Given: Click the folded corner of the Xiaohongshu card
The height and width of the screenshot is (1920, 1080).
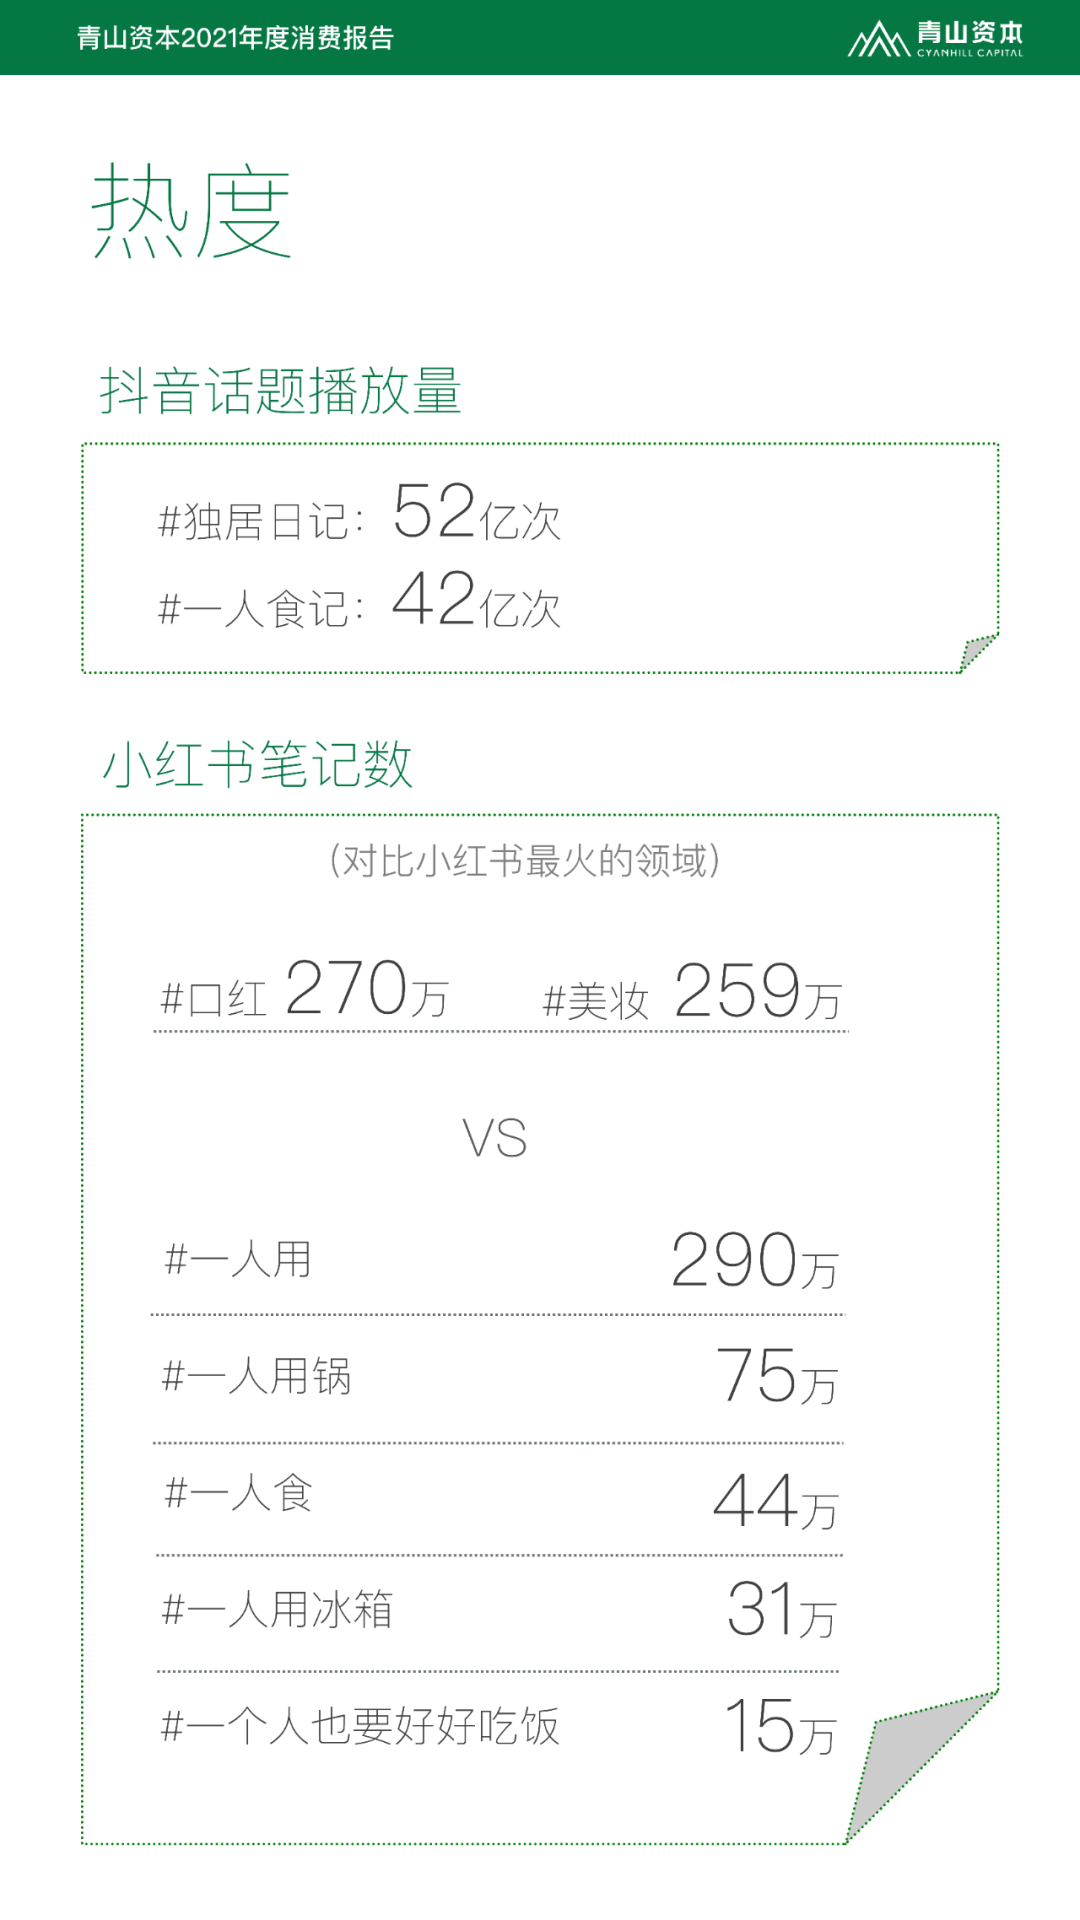Looking at the screenshot, I should point(920,1766).
